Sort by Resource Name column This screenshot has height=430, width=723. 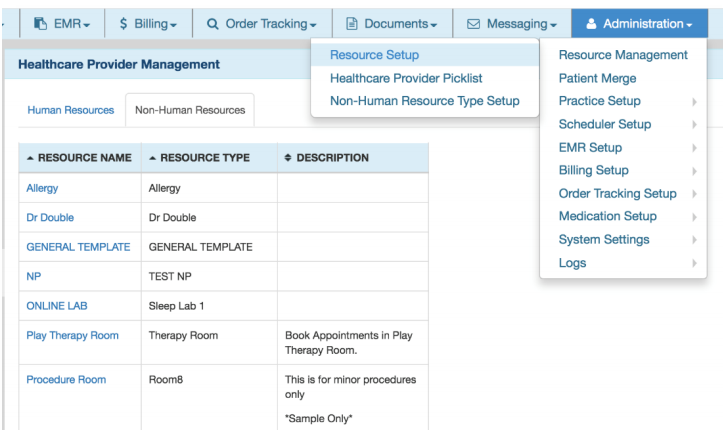pyautogui.click(x=78, y=158)
